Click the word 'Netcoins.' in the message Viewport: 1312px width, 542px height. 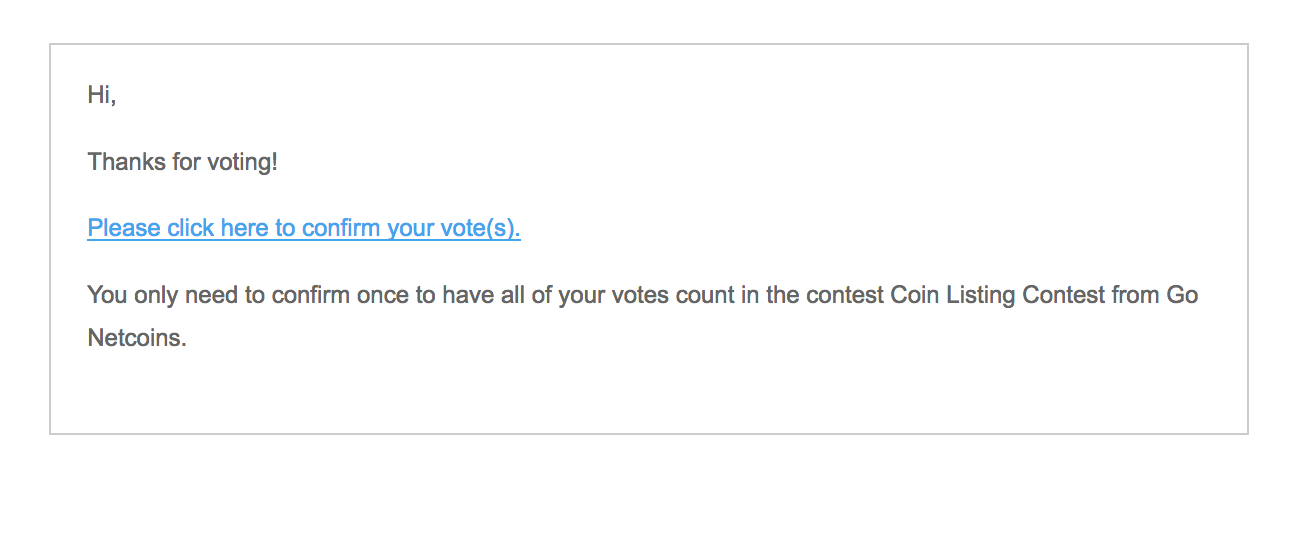click(x=137, y=338)
